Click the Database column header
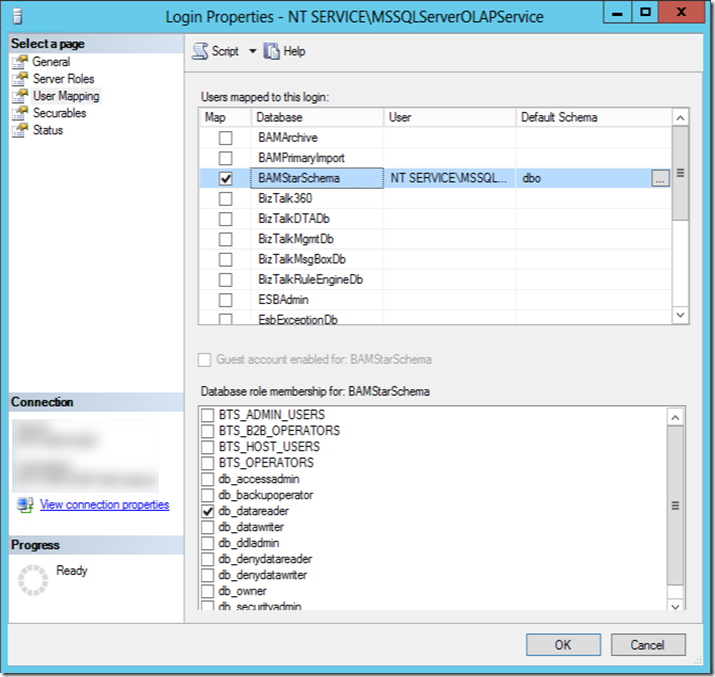This screenshot has height=677, width=715. point(317,118)
